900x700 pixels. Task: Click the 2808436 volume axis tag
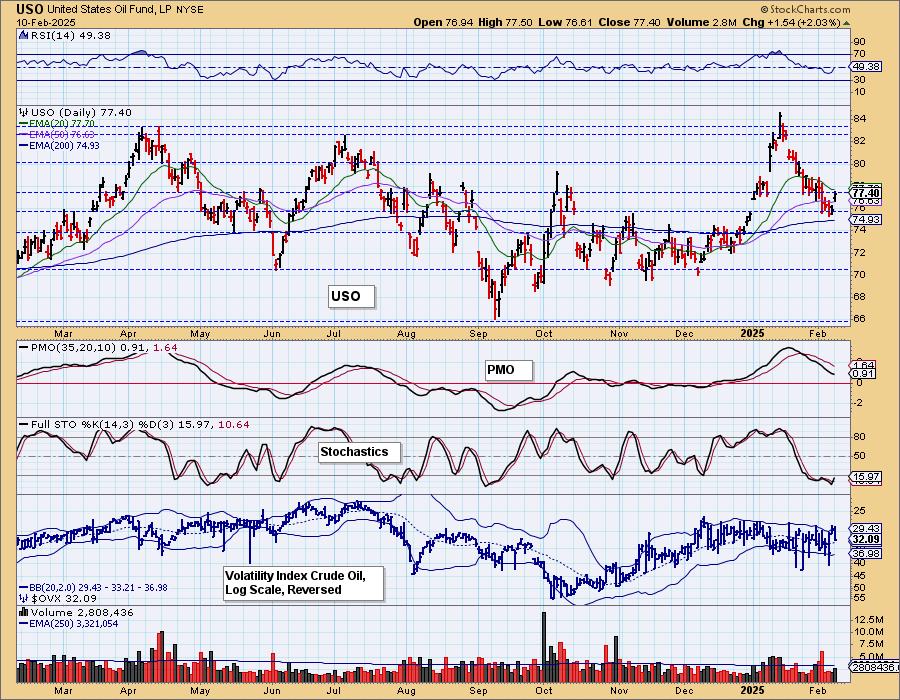point(875,668)
